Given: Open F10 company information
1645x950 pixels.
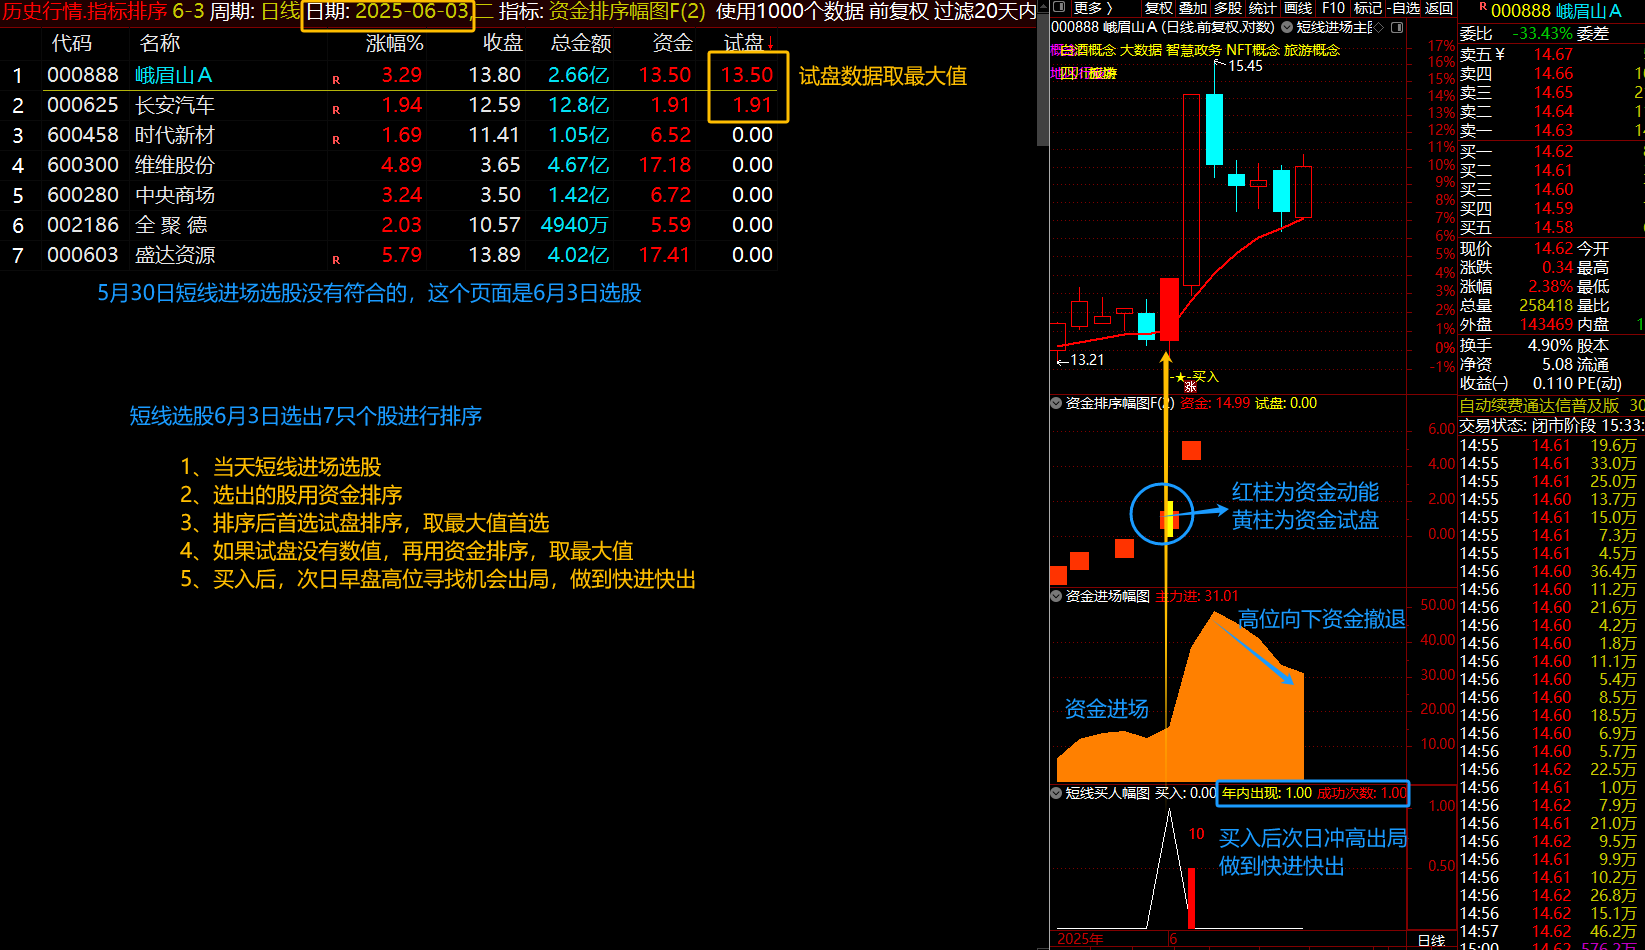Looking at the screenshot, I should pyautogui.click(x=1333, y=8).
